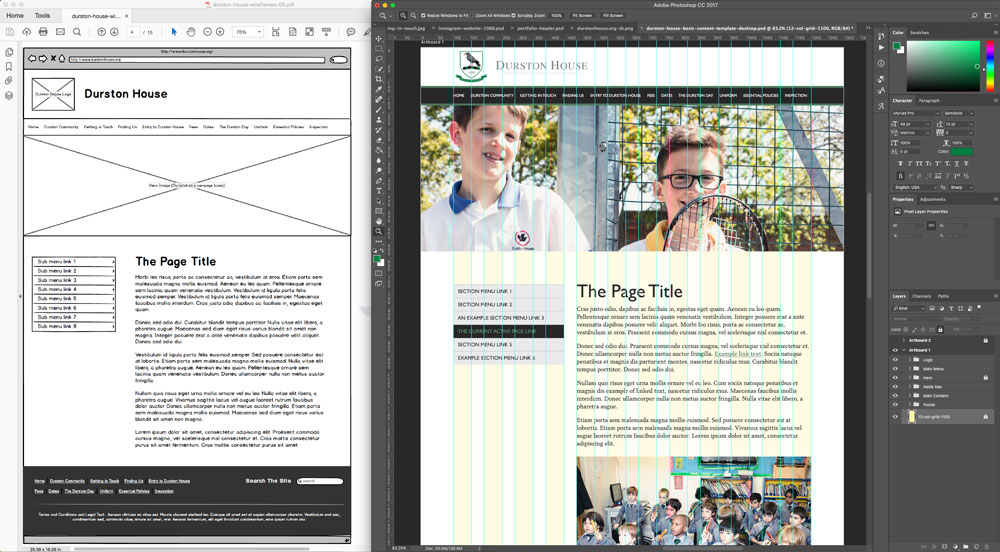The image size is (1000, 552).
Task: Select the Clone Stamp tool
Action: (379, 120)
